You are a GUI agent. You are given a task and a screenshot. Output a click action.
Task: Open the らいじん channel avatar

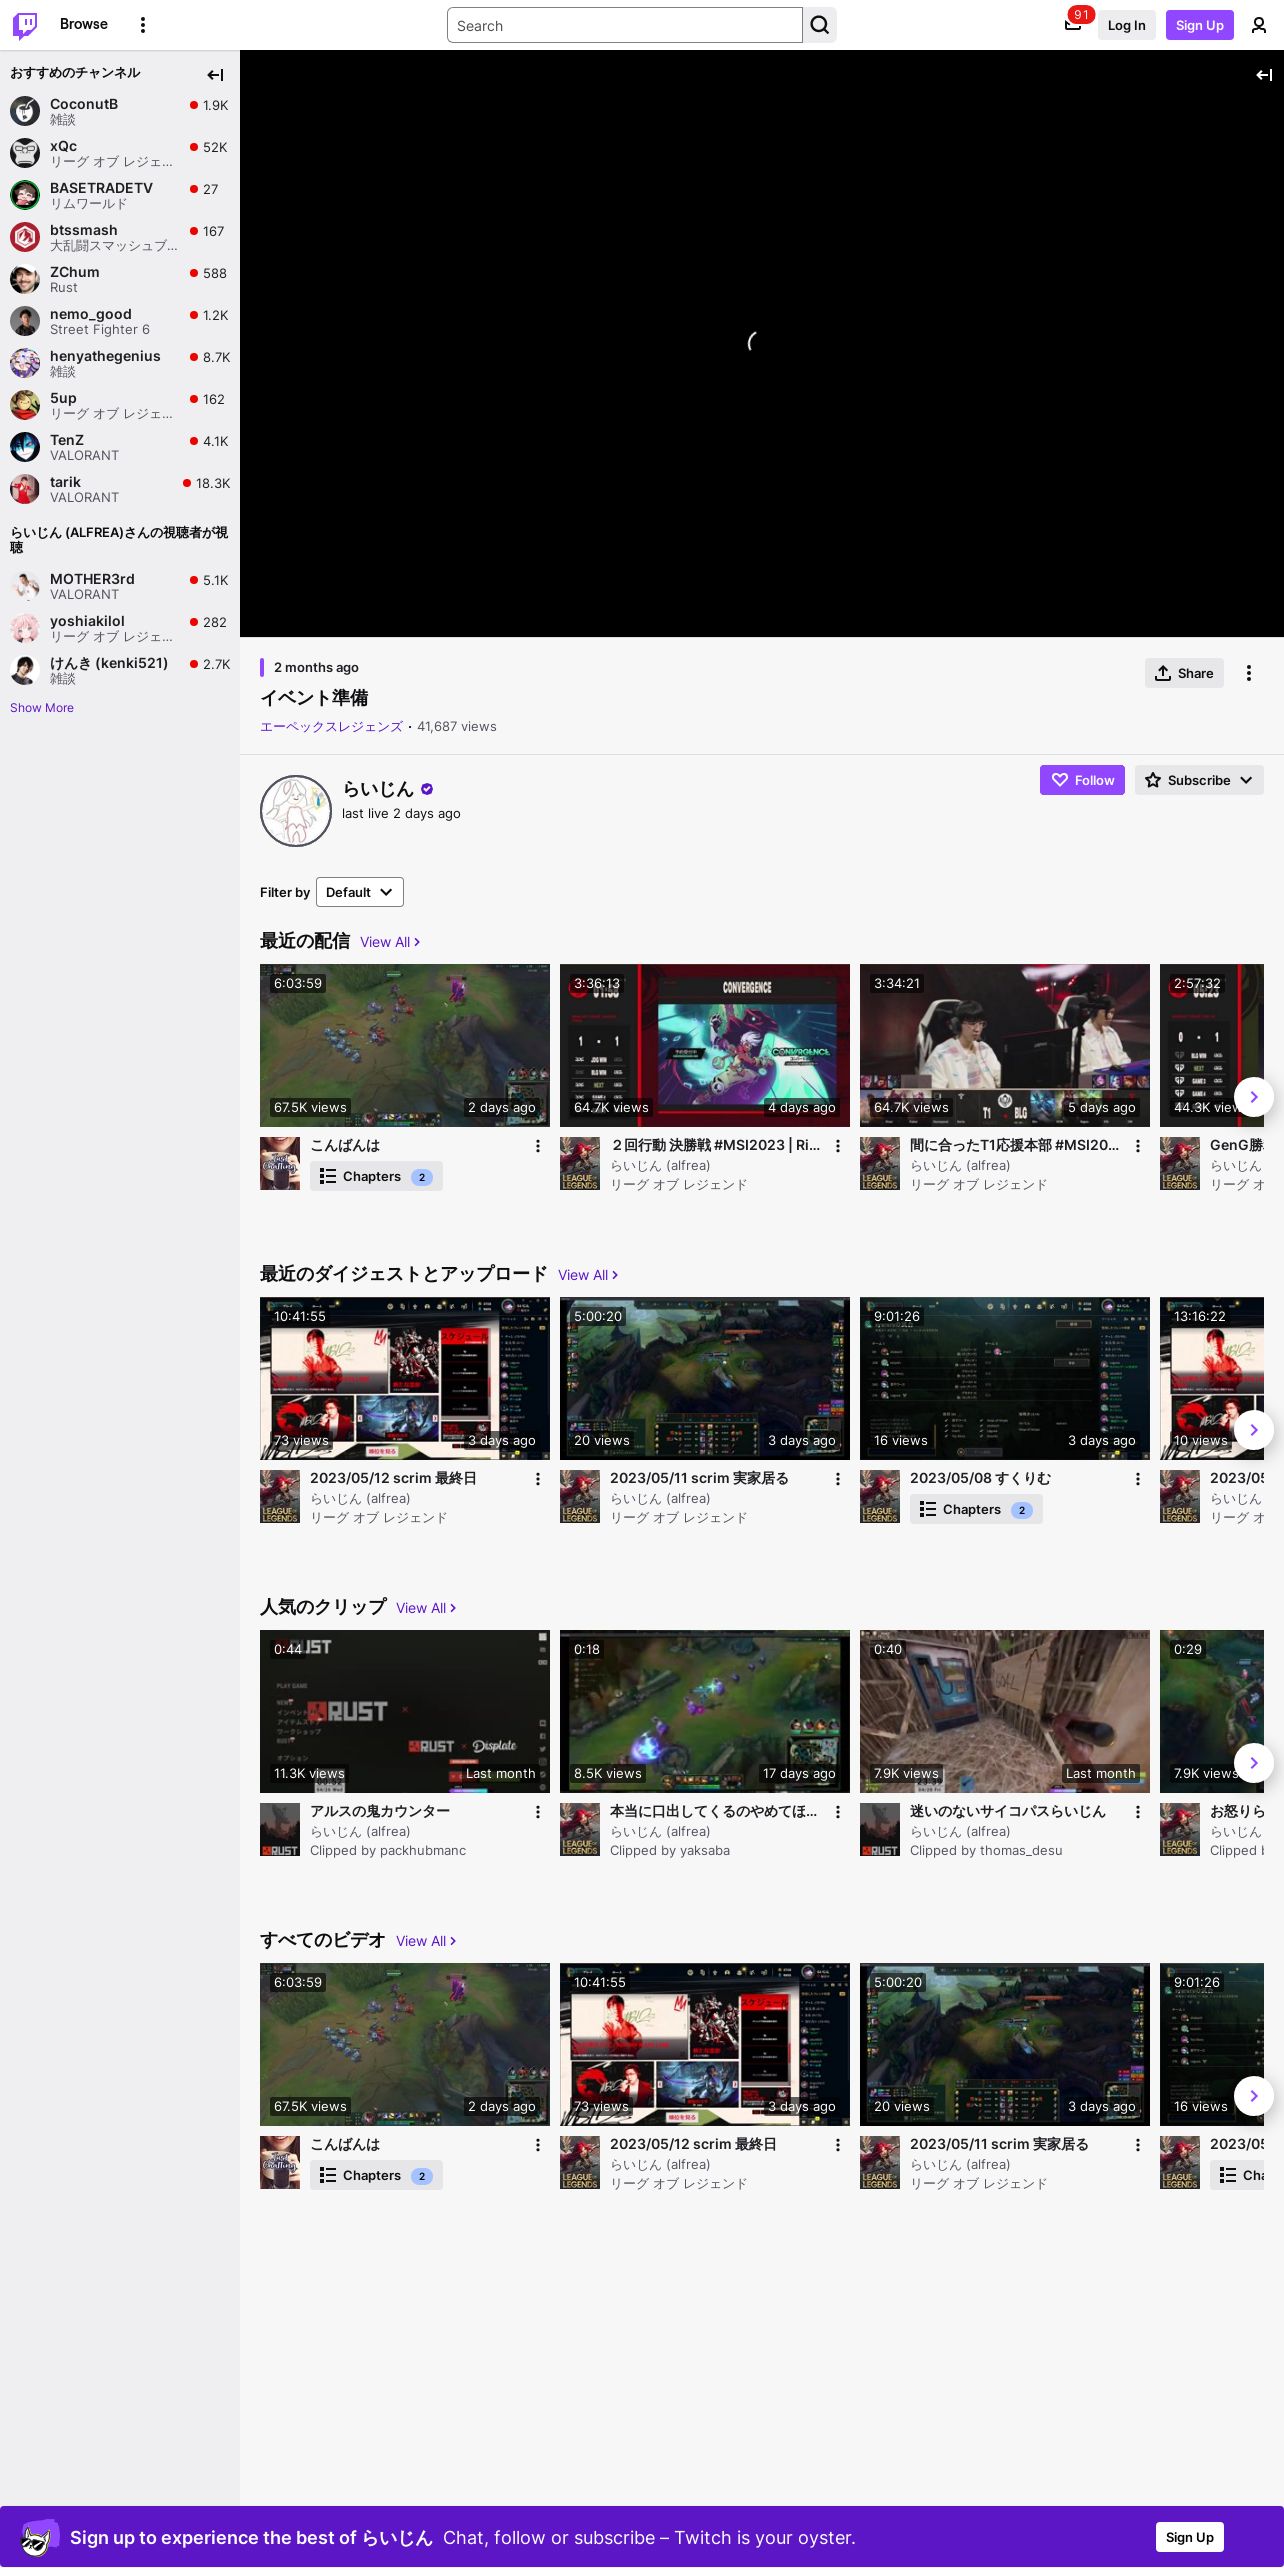296,811
